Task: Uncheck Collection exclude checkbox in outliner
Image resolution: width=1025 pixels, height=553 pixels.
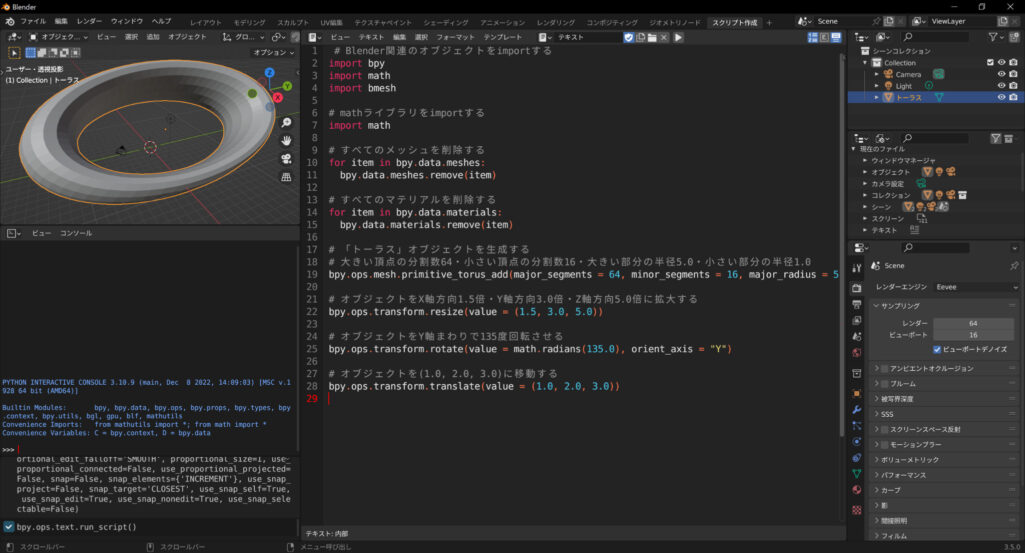Action: point(990,63)
